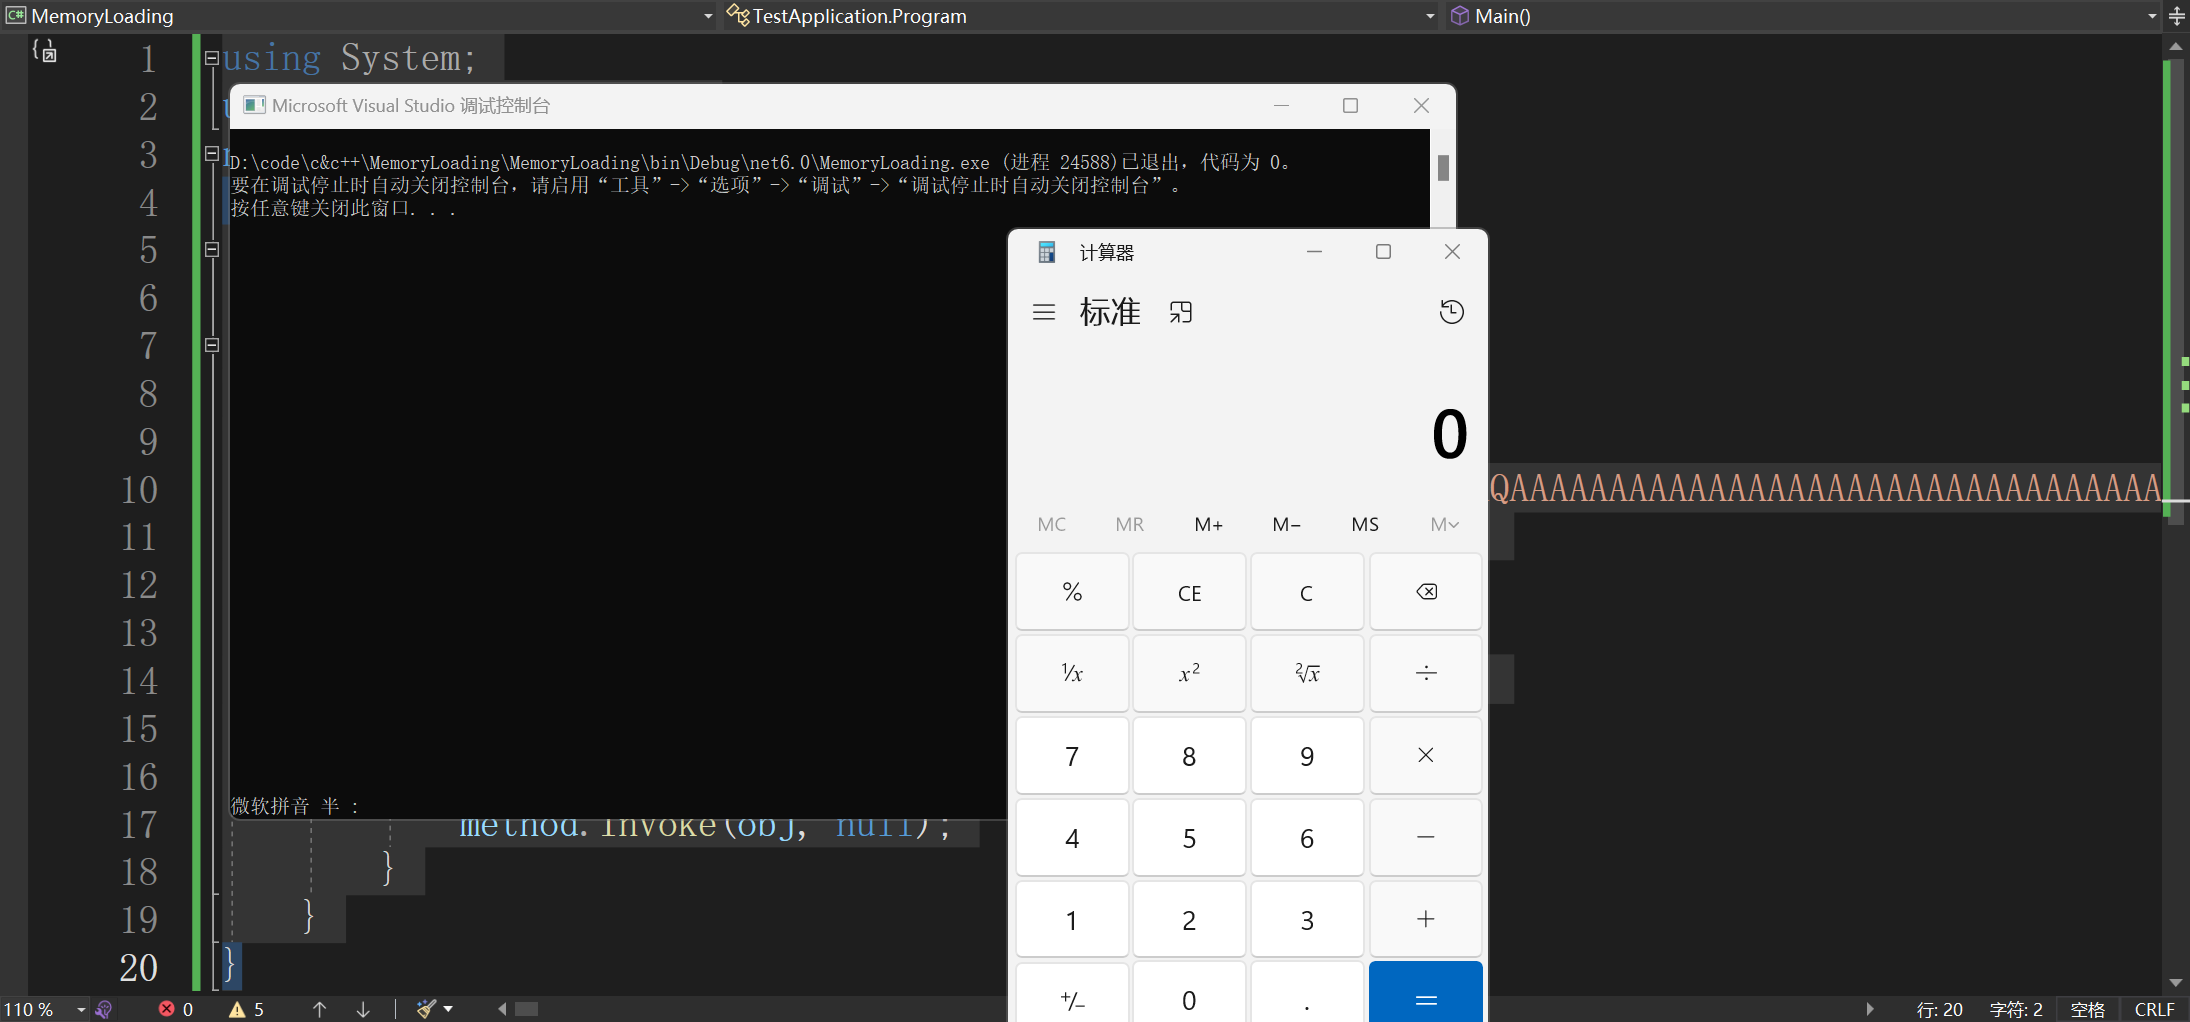Click the calculator app icon in title bar
Viewport: 2190px width, 1022px height.
[1047, 252]
